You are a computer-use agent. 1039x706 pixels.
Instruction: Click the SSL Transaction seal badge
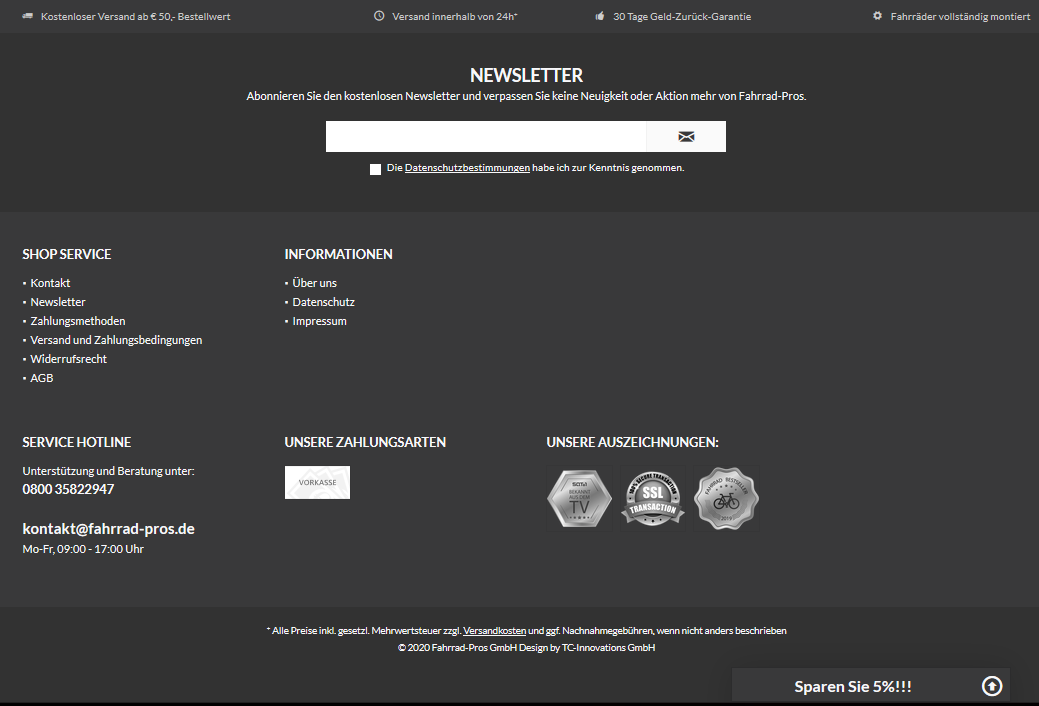[x=652, y=498]
